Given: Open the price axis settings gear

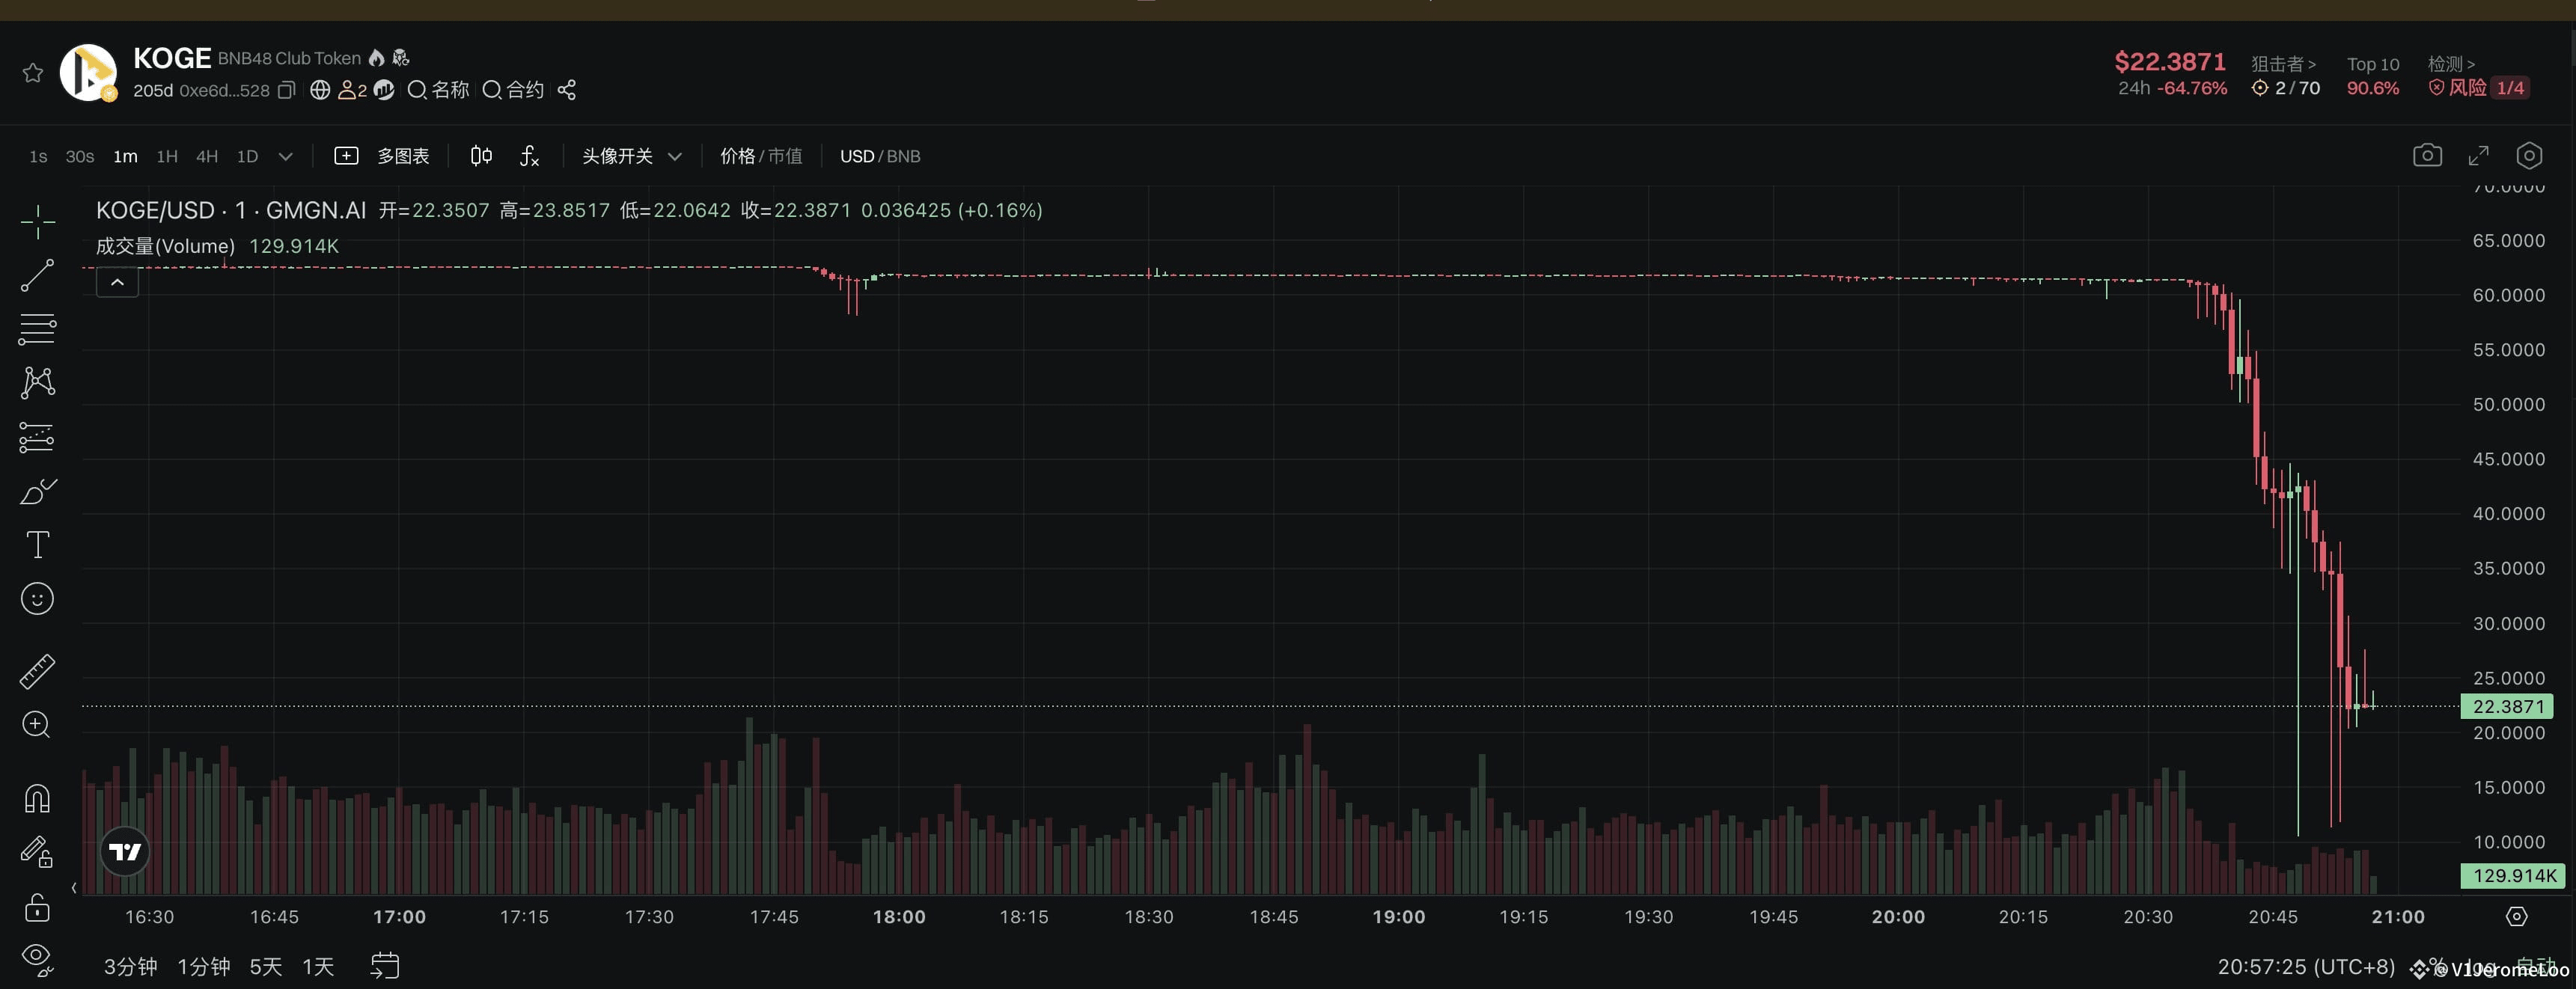Looking at the screenshot, I should 2517,916.
